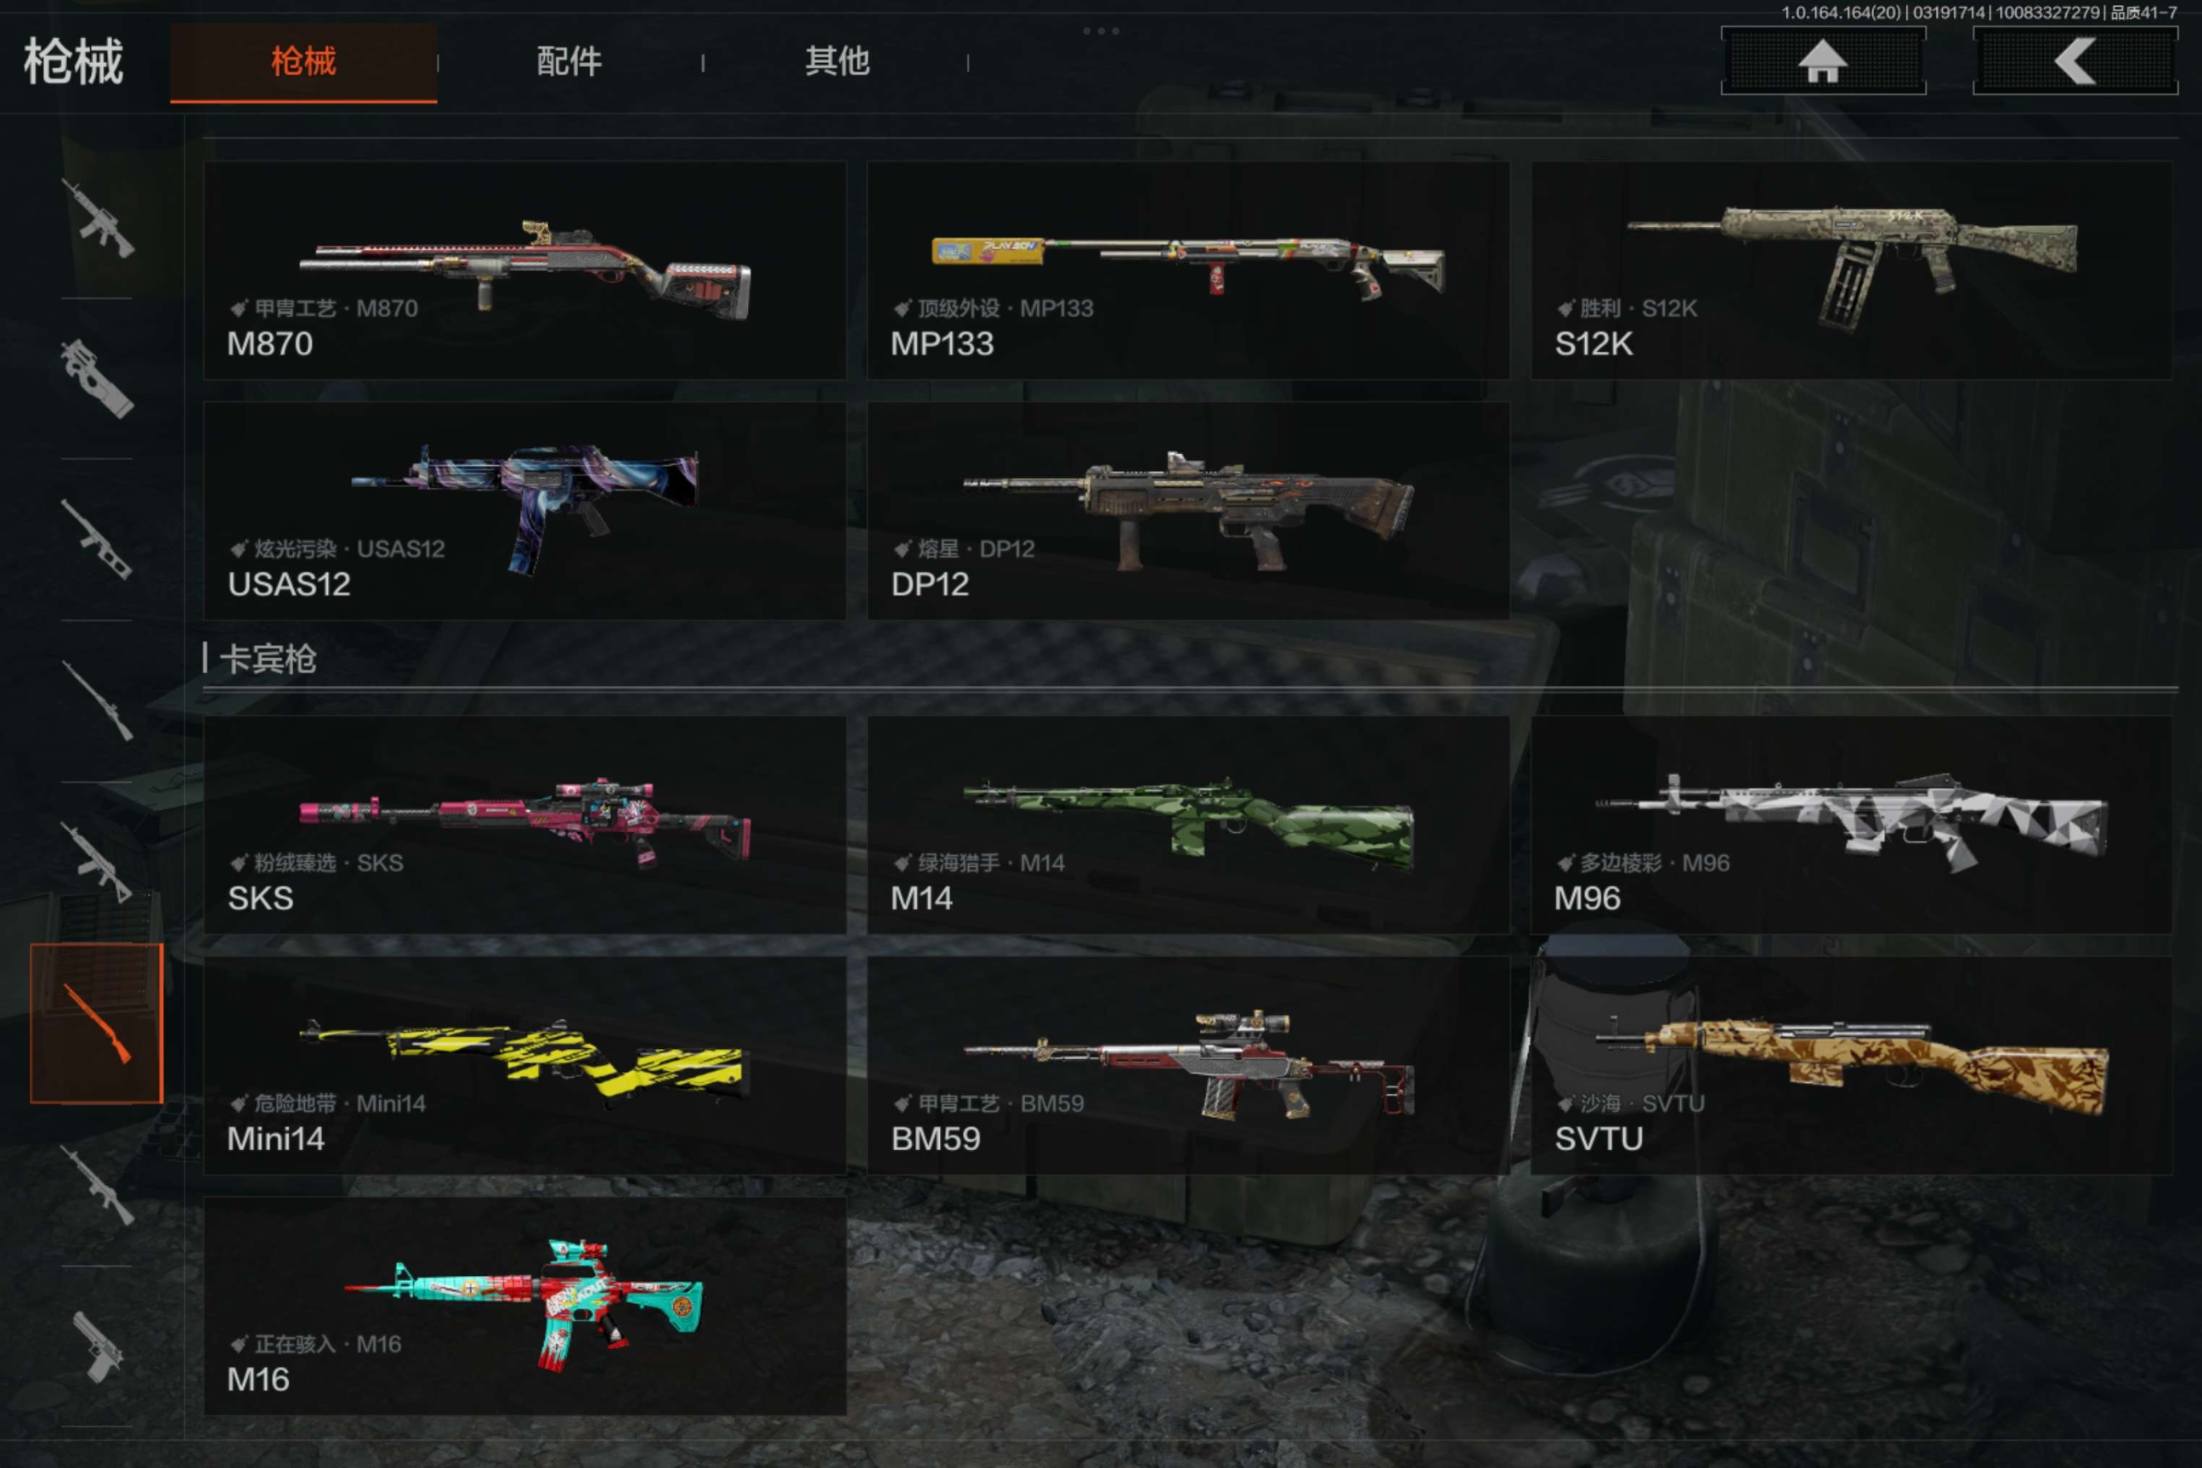Image resolution: width=2202 pixels, height=1468 pixels.
Task: Select the pistol category icon
Action: click(97, 1346)
